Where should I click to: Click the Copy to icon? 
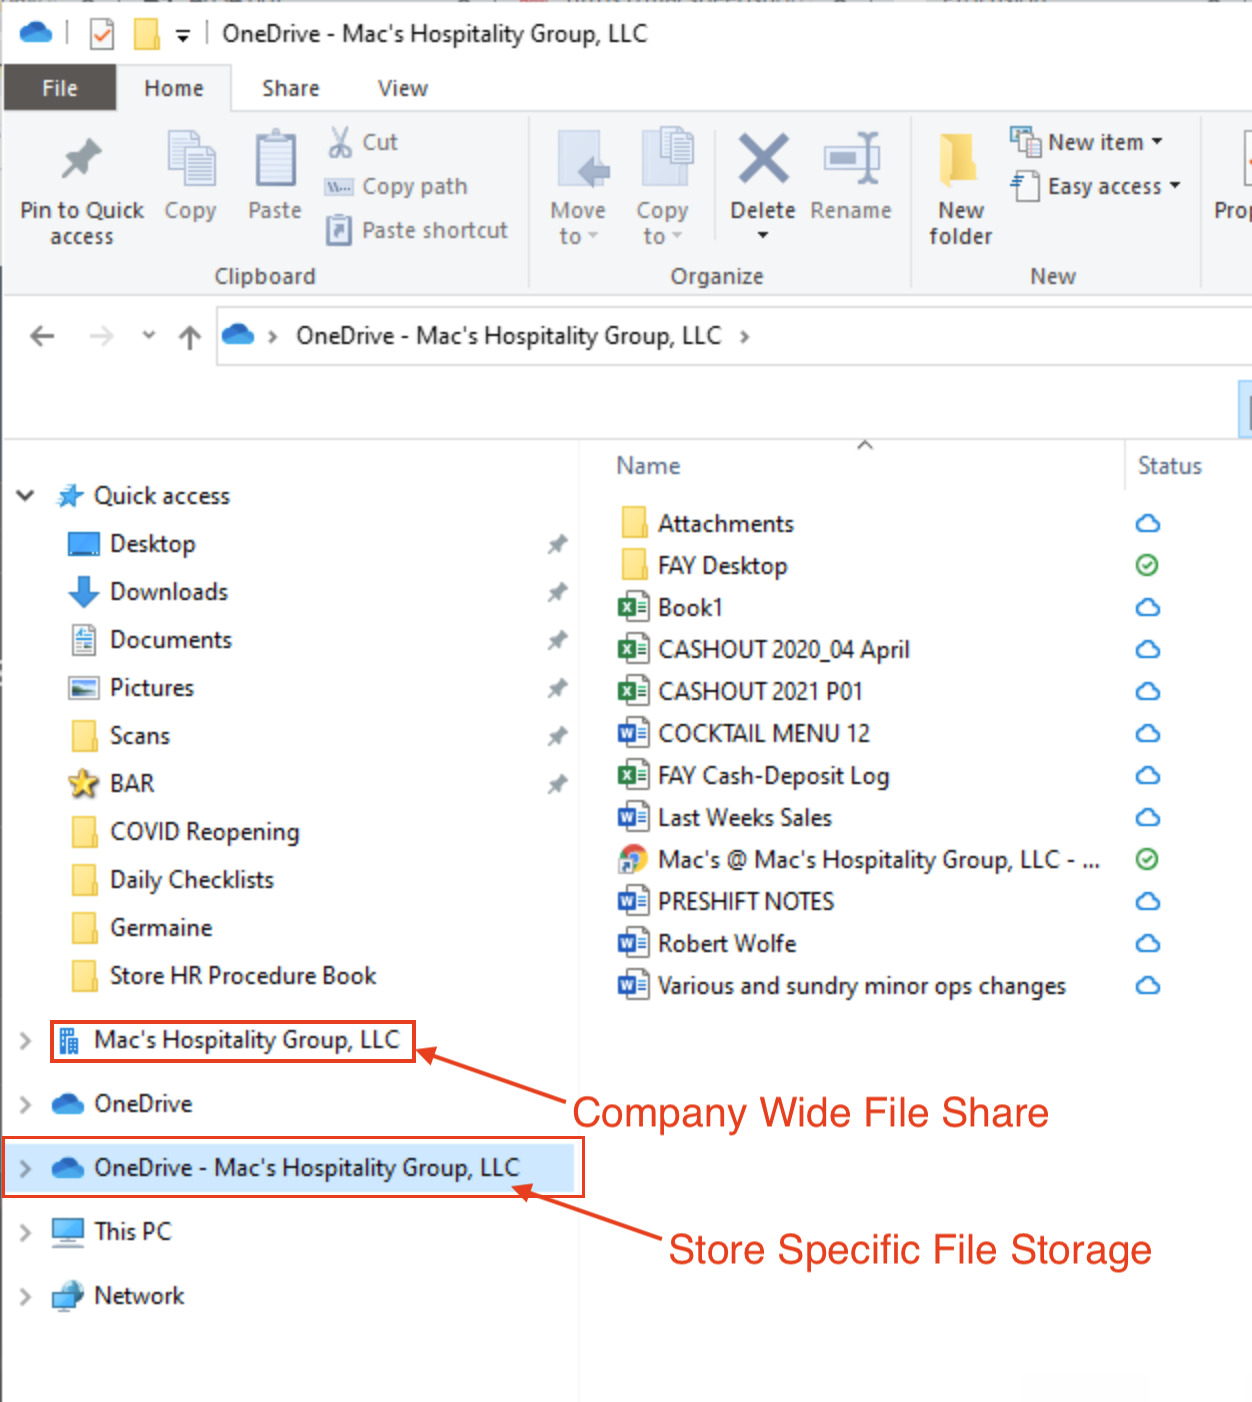point(667,157)
